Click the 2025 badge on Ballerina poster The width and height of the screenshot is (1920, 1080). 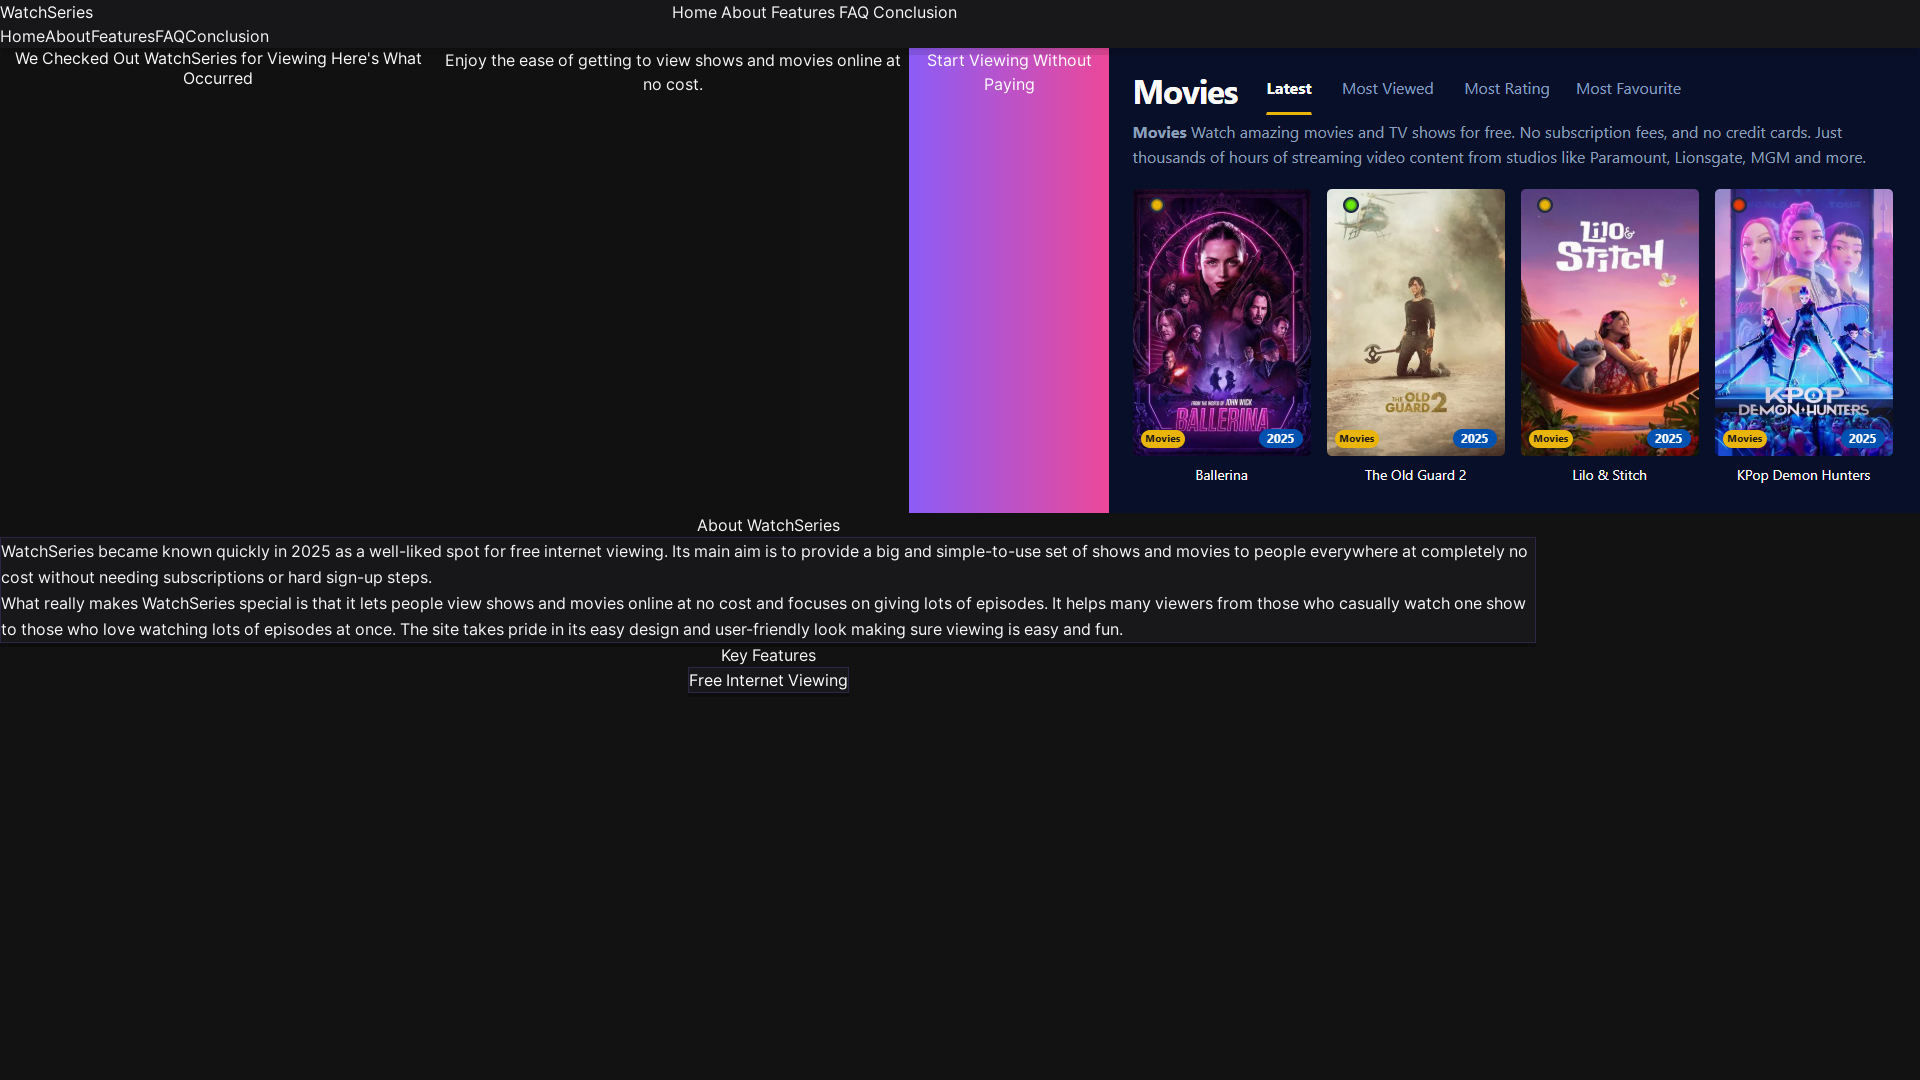pos(1280,439)
